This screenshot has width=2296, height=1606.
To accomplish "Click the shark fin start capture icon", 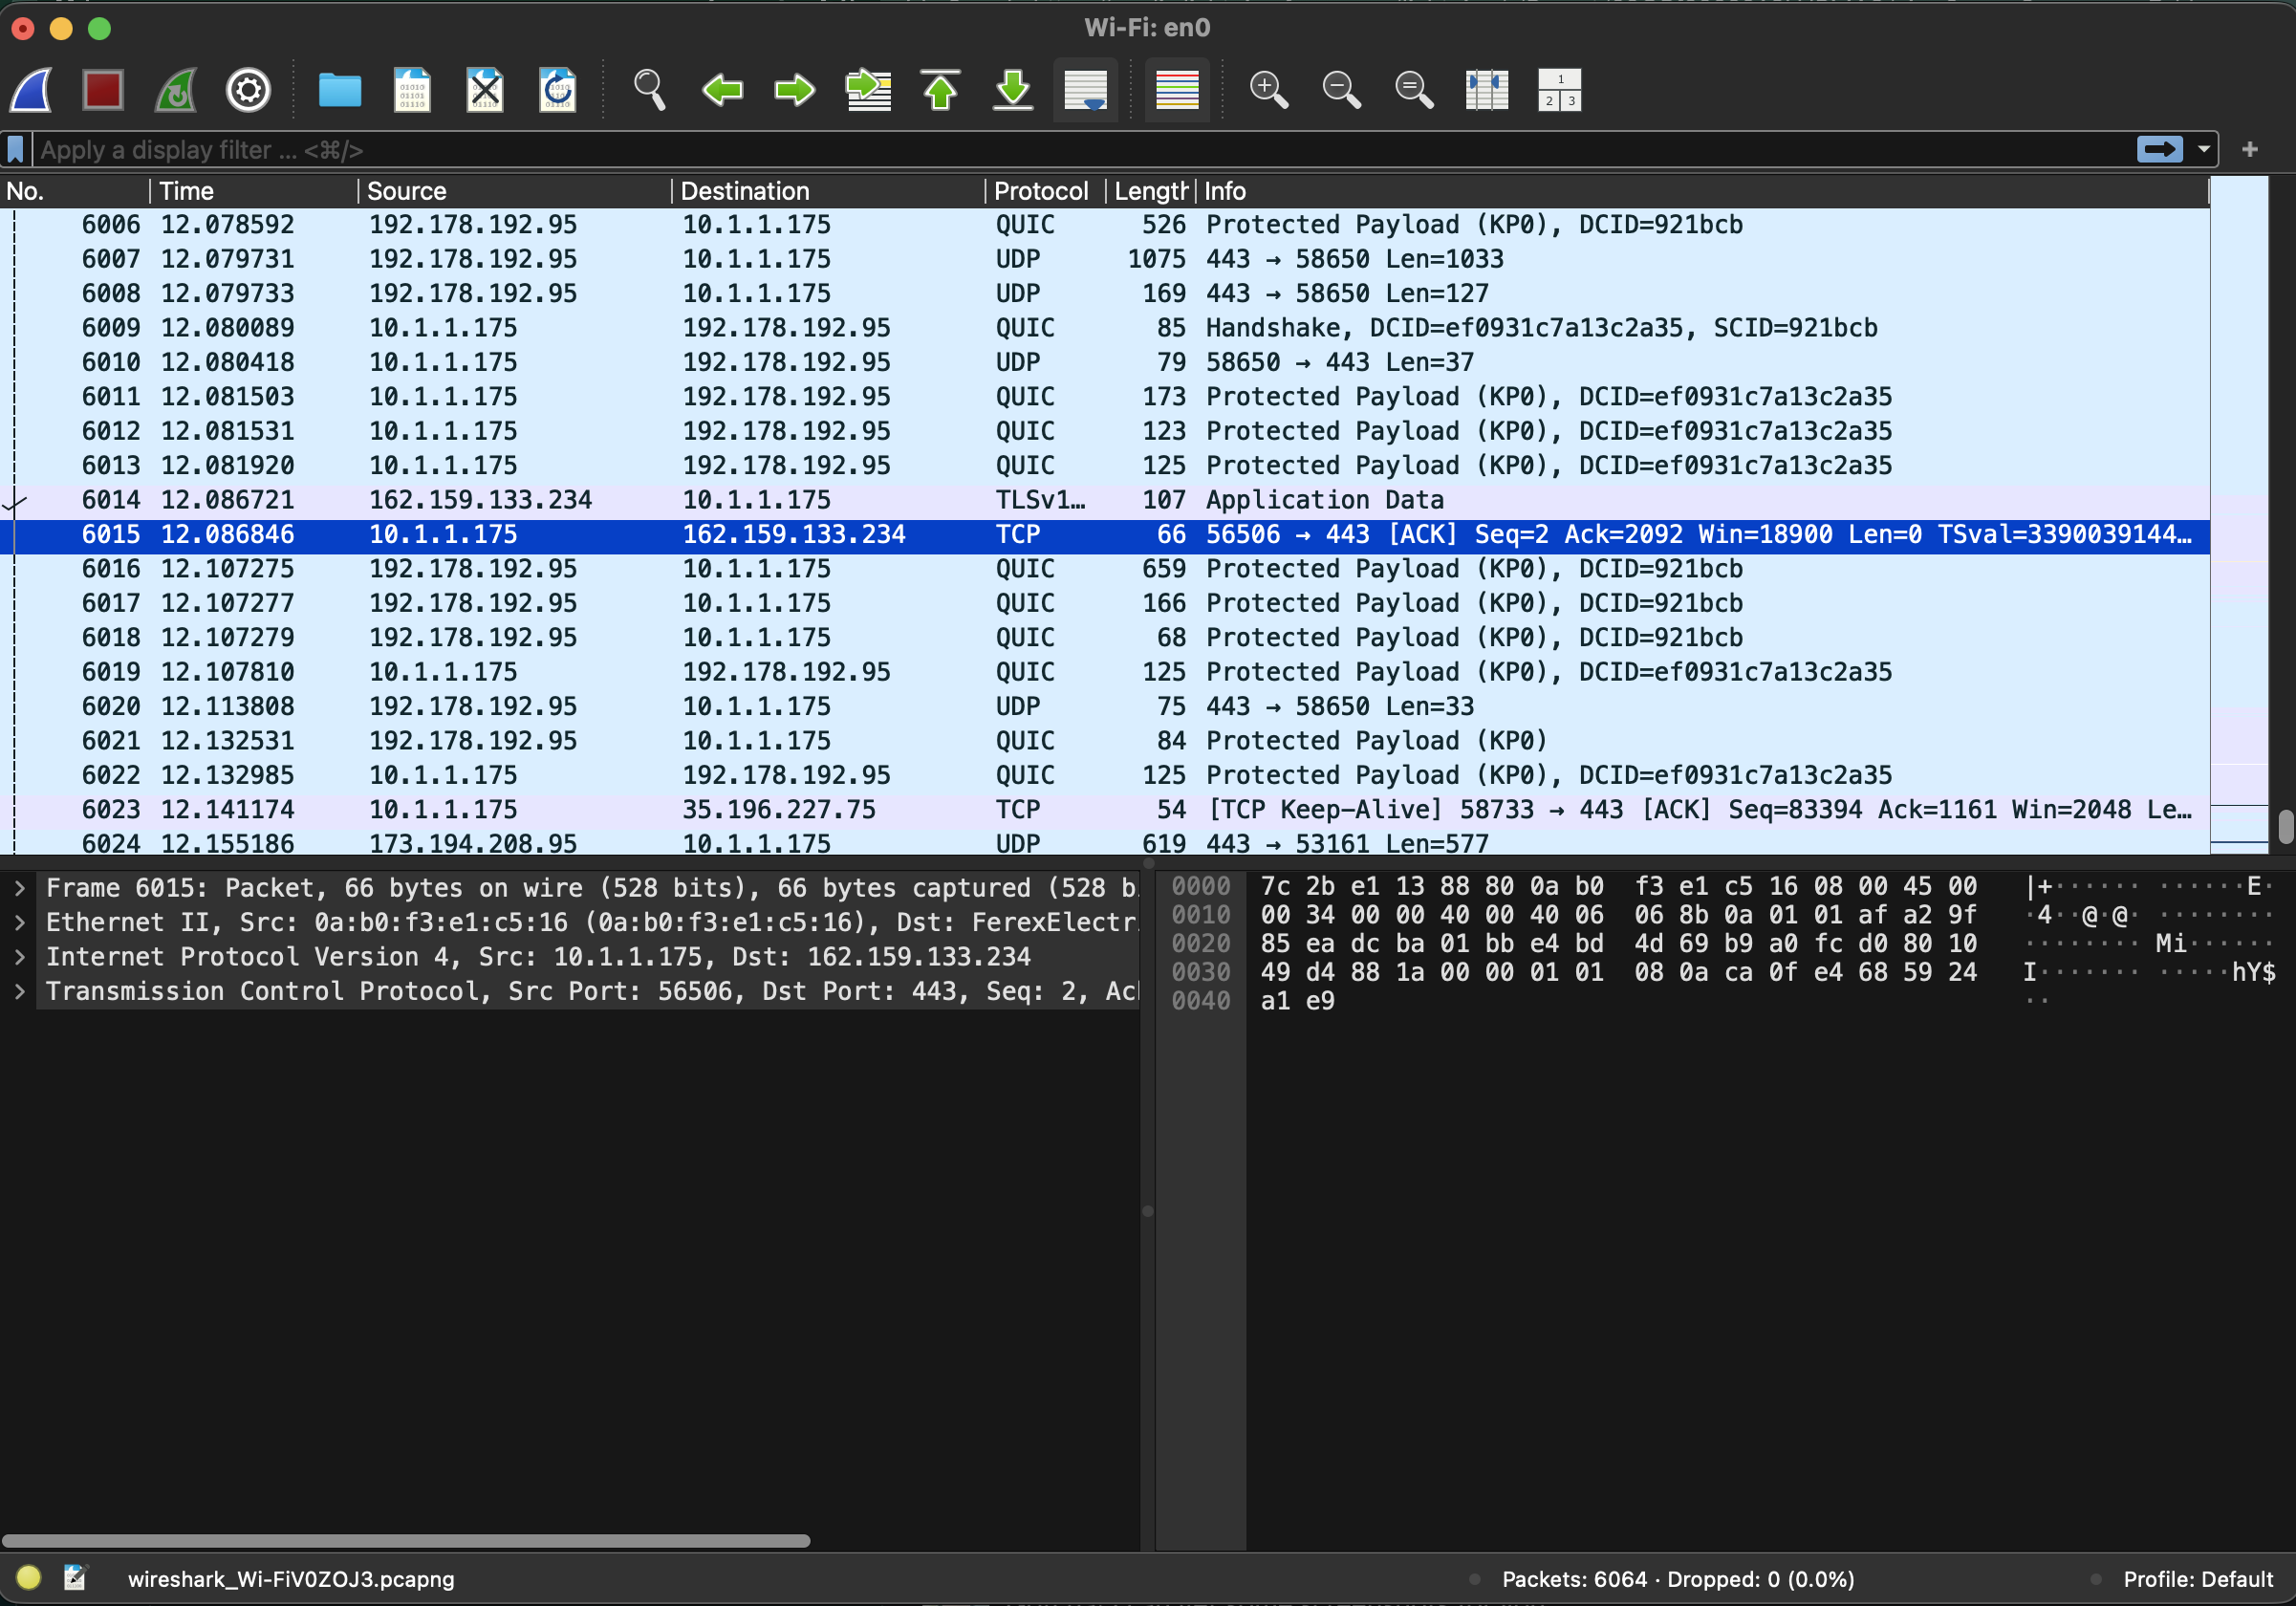I will click(32, 90).
